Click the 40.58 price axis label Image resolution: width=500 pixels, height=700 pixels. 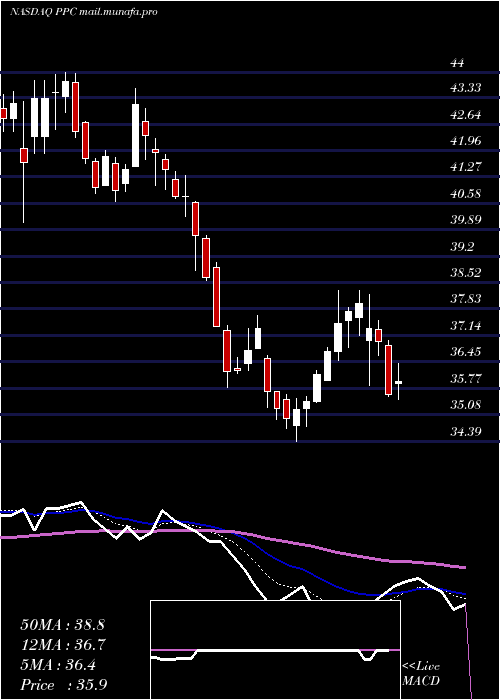[466, 194]
